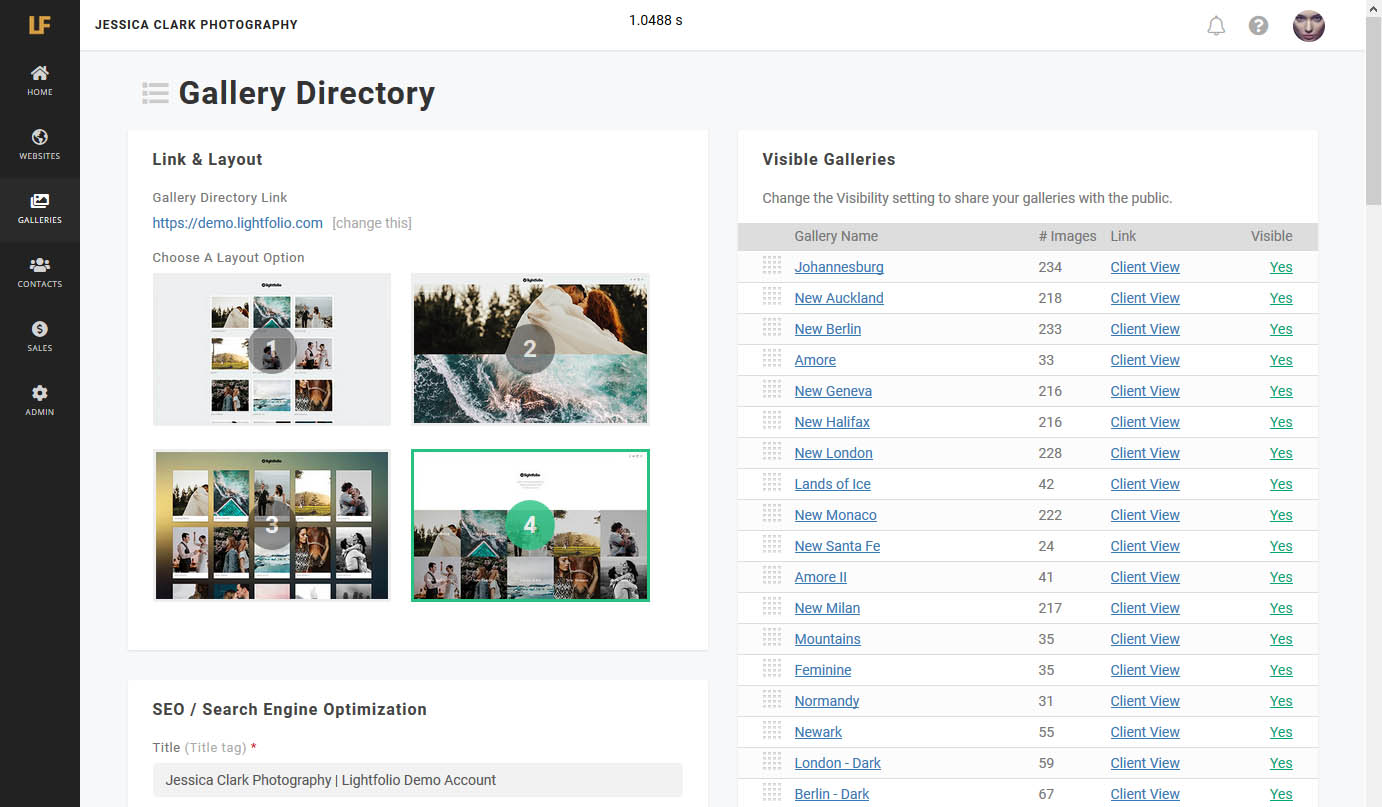Go to Websites via globe icon
1382x807 pixels.
point(40,144)
